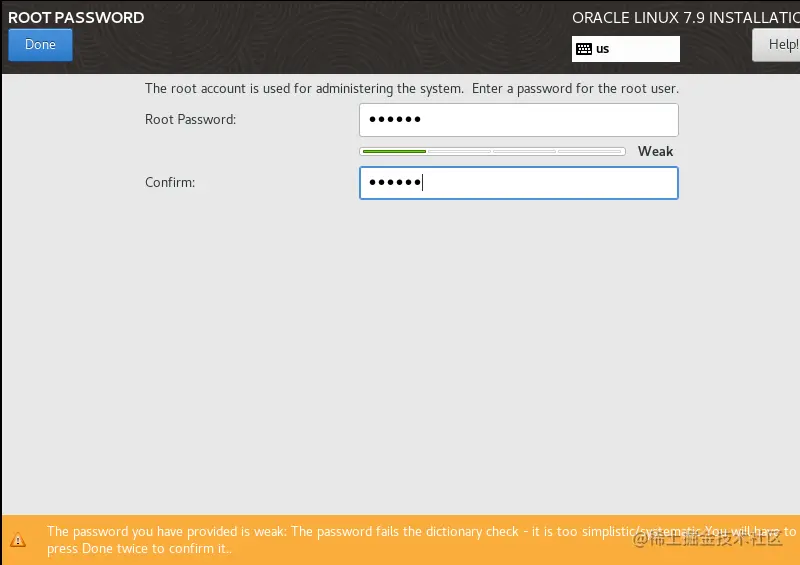
Task: Click the weak password warning message
Action: pyautogui.click(x=421, y=540)
